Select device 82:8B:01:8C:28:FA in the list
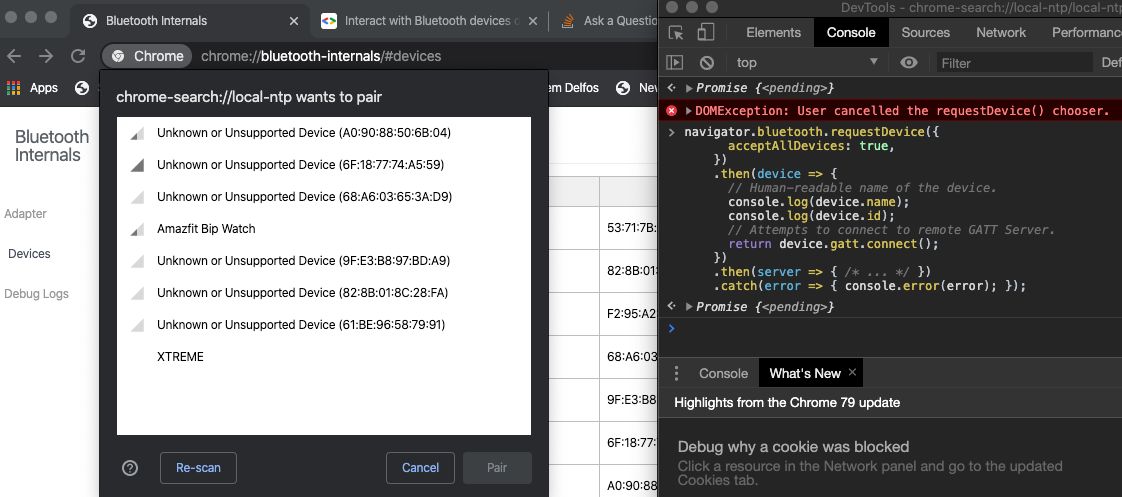The image size is (1122, 497). (323, 293)
